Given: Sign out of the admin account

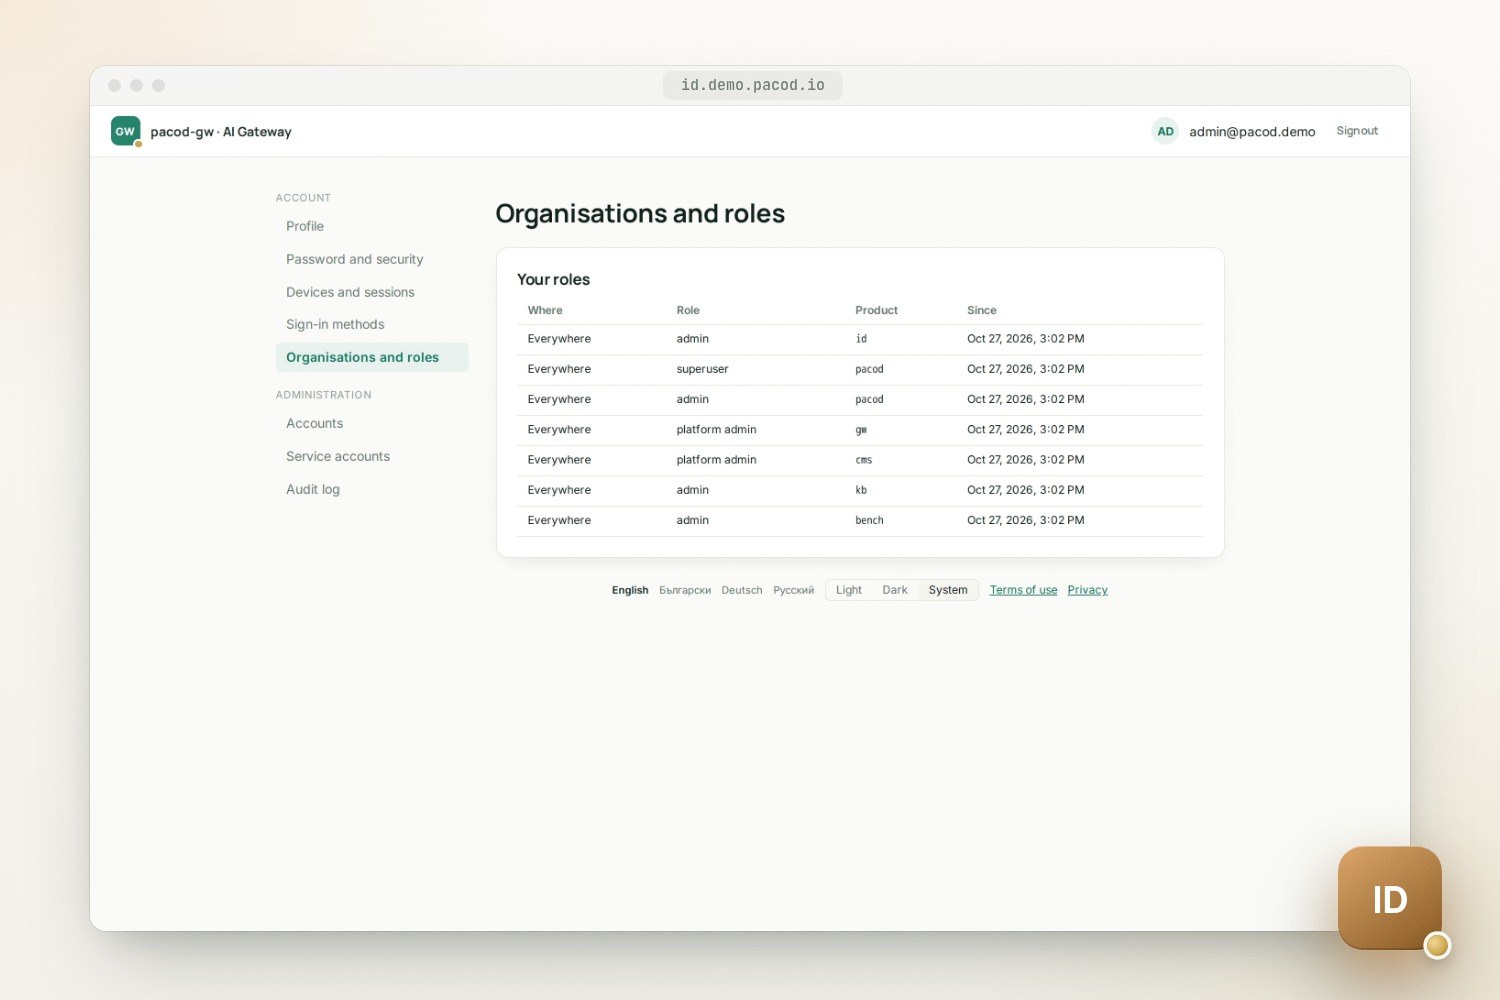Looking at the screenshot, I should (x=1357, y=131).
